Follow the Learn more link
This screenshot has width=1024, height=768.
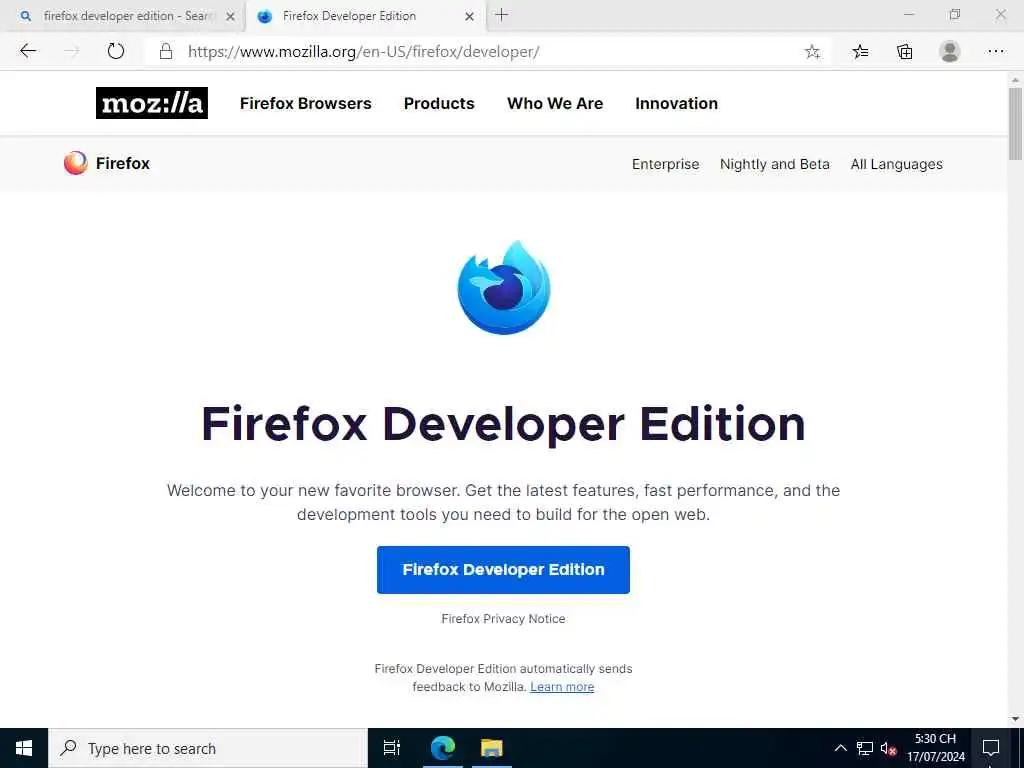(562, 686)
